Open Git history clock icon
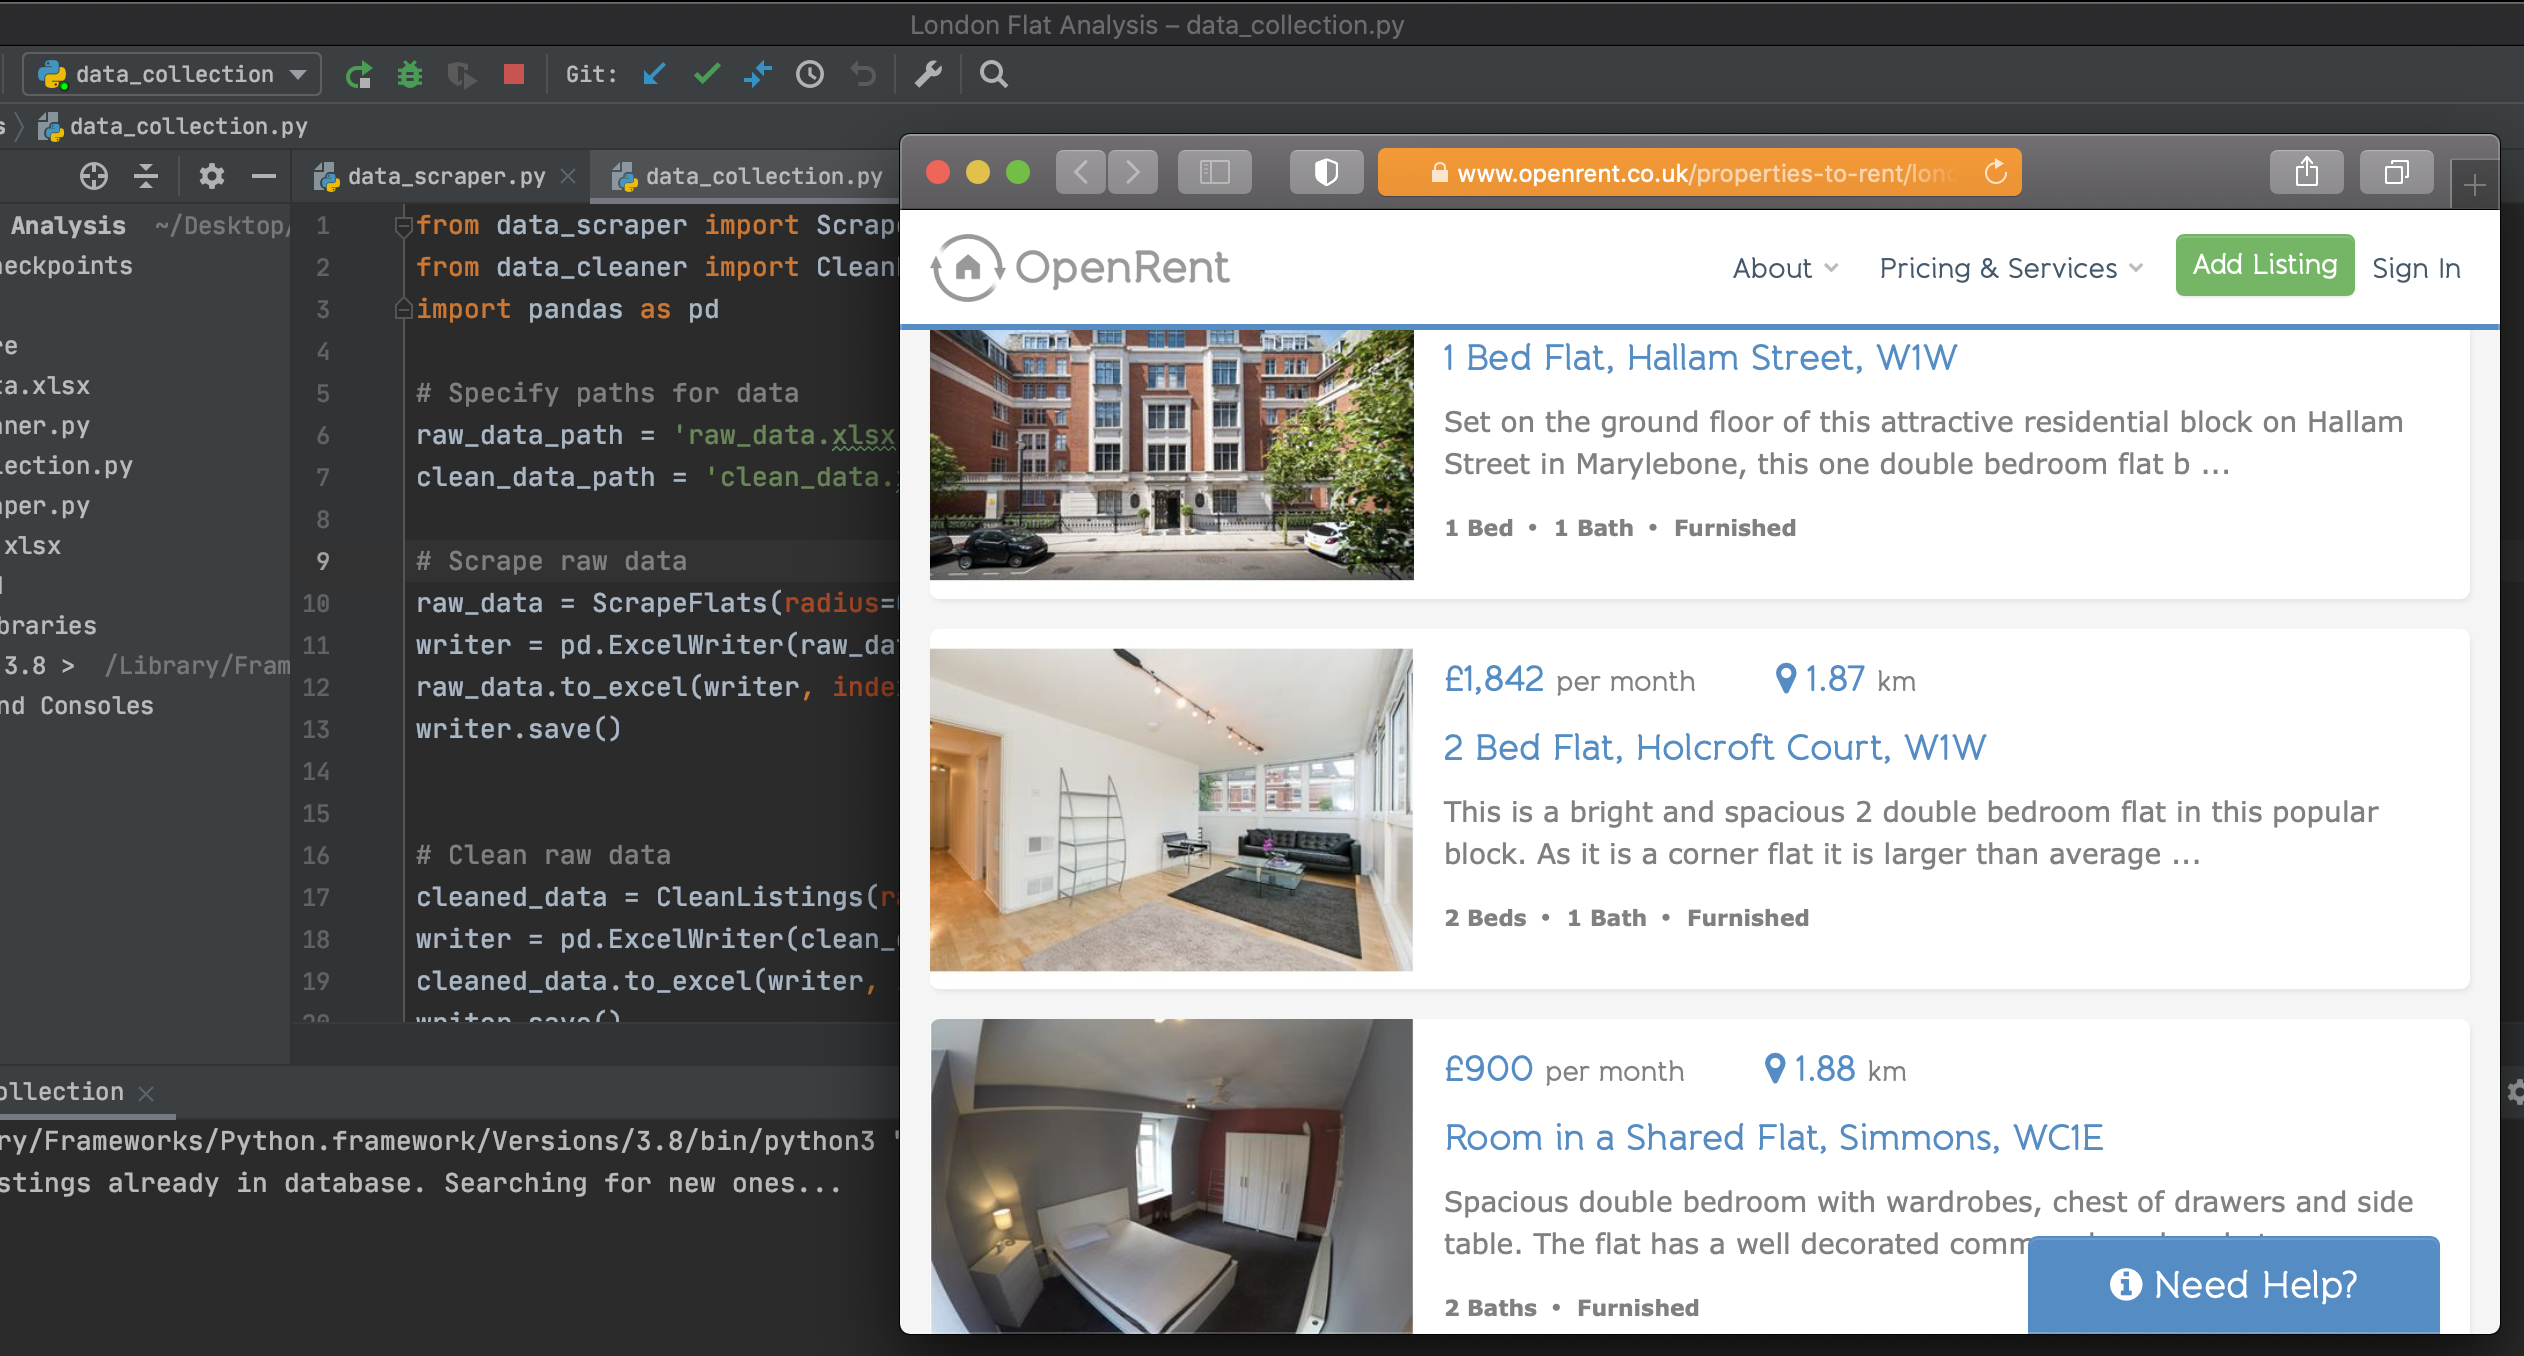Image resolution: width=2524 pixels, height=1356 pixels. coord(810,75)
